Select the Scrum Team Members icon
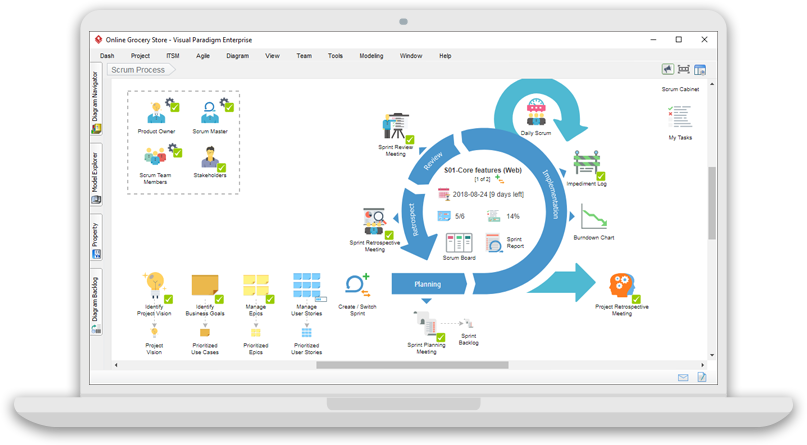 [155, 156]
